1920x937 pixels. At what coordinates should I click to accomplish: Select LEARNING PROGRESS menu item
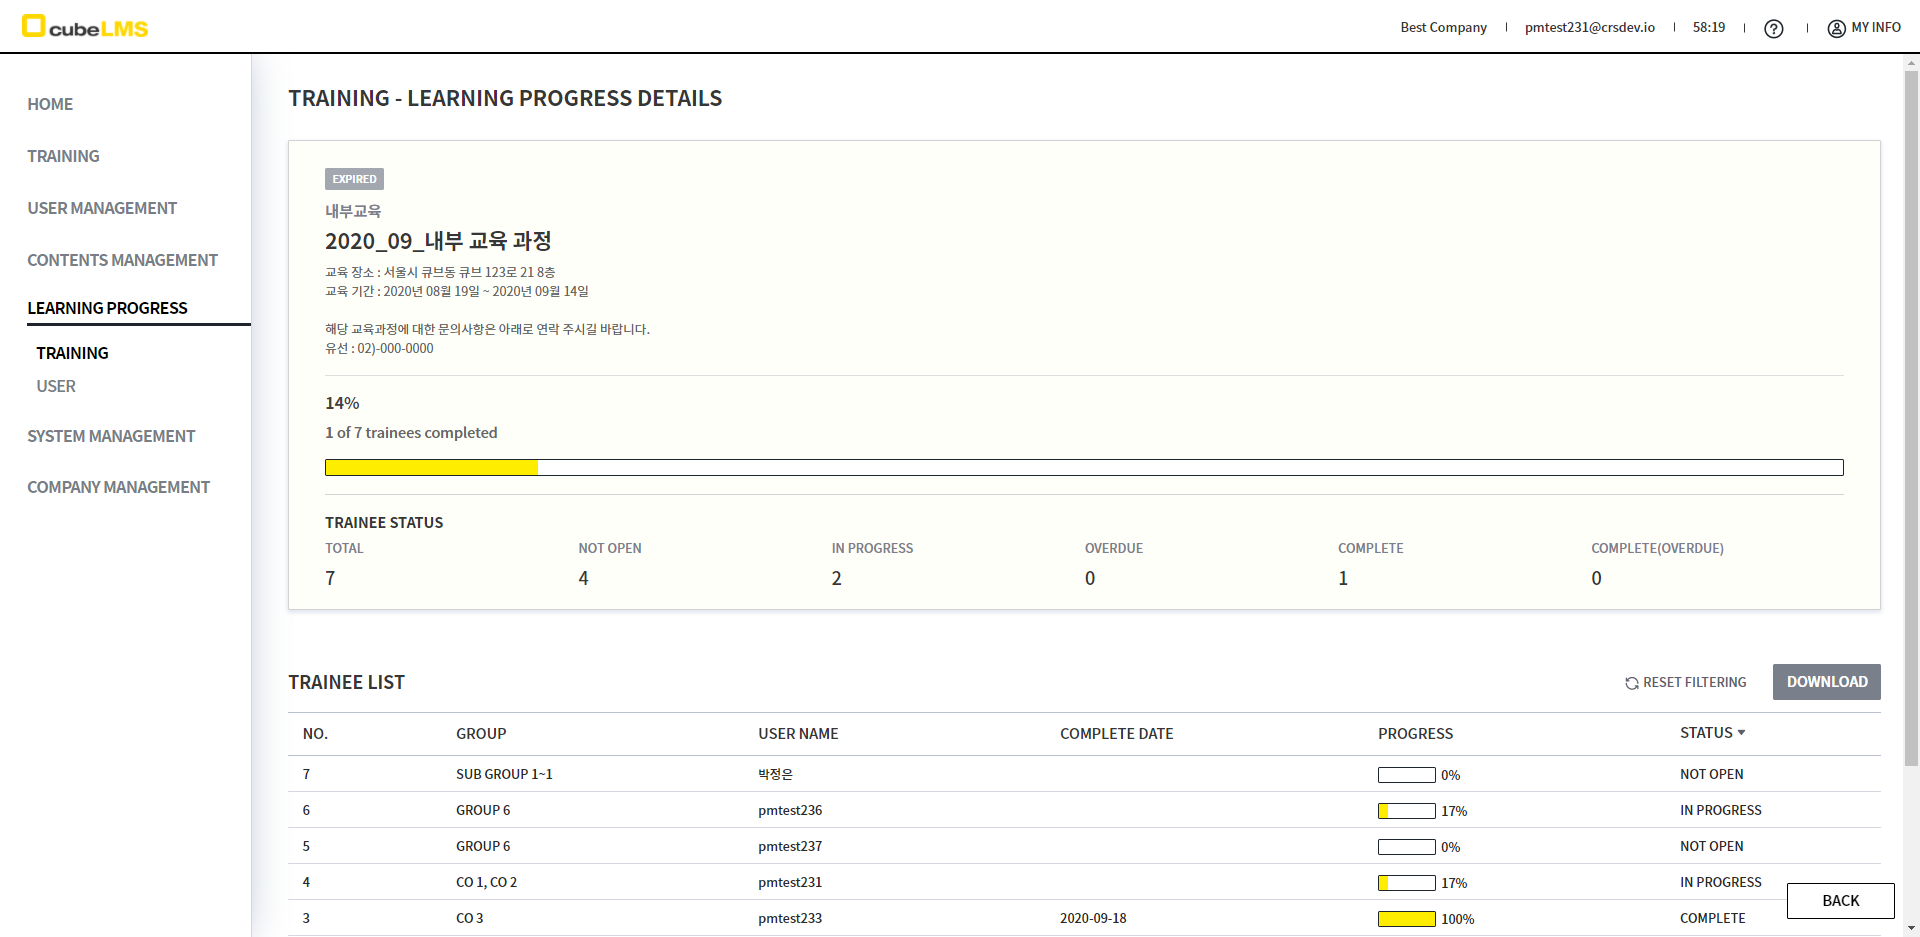107,308
